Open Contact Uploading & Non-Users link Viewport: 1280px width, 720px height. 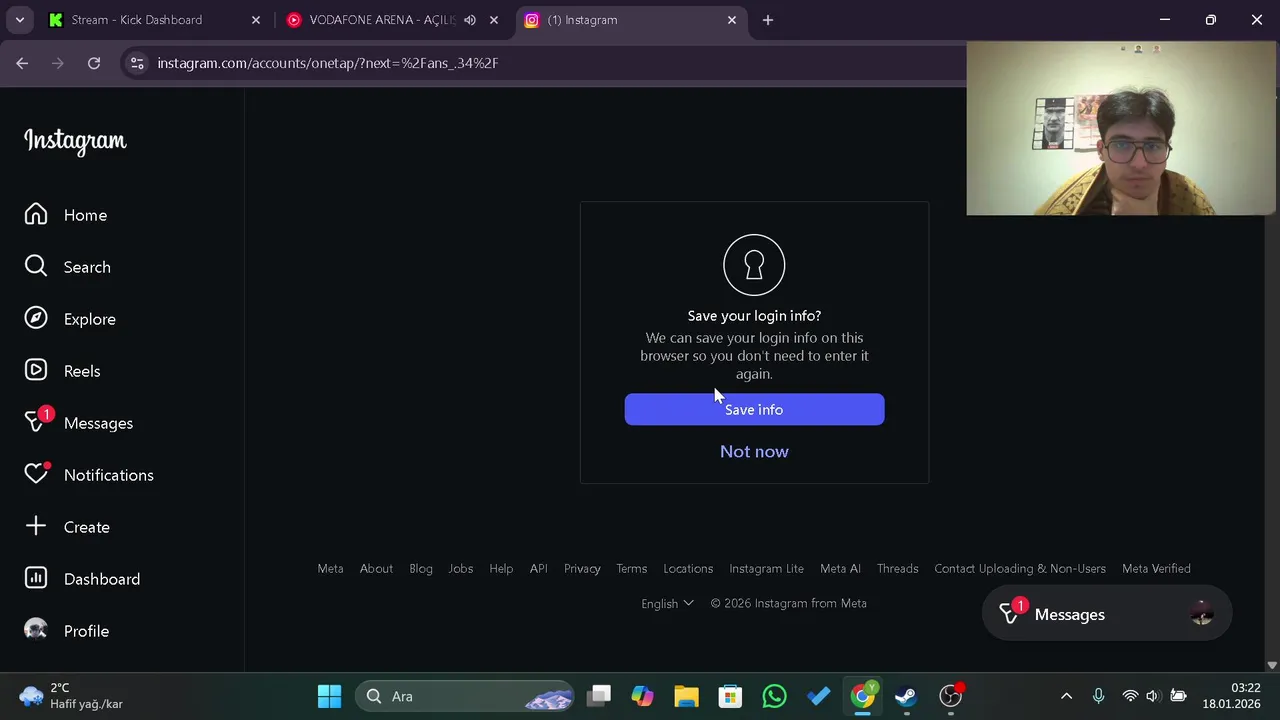[x=1020, y=568]
